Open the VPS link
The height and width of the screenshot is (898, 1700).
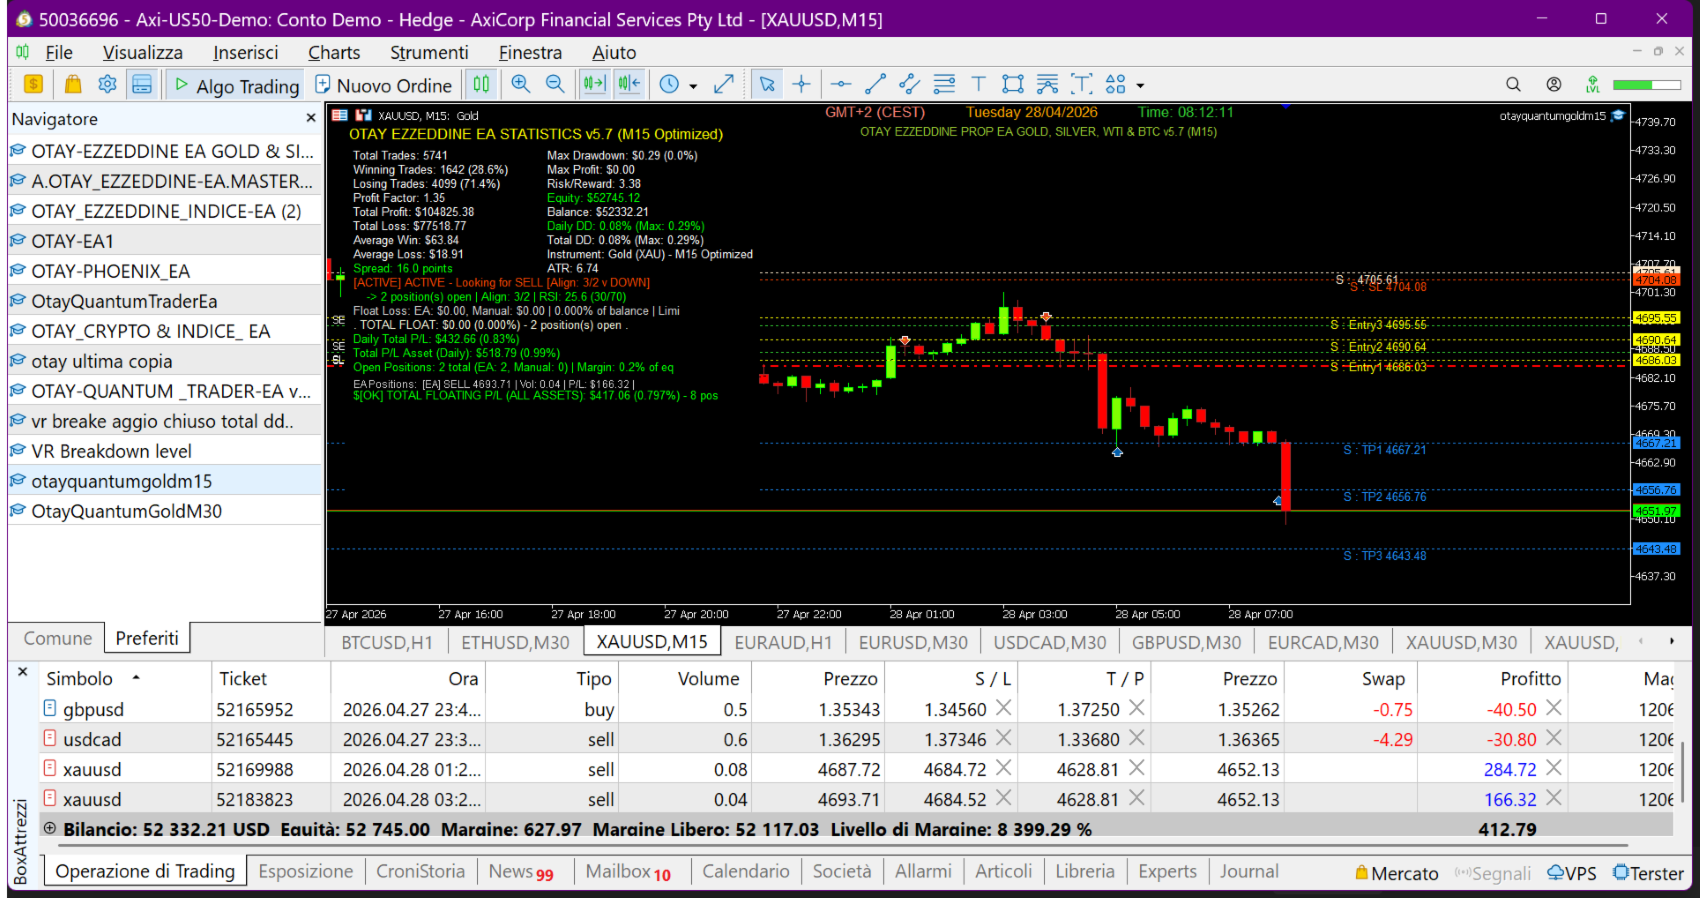pos(1572,873)
